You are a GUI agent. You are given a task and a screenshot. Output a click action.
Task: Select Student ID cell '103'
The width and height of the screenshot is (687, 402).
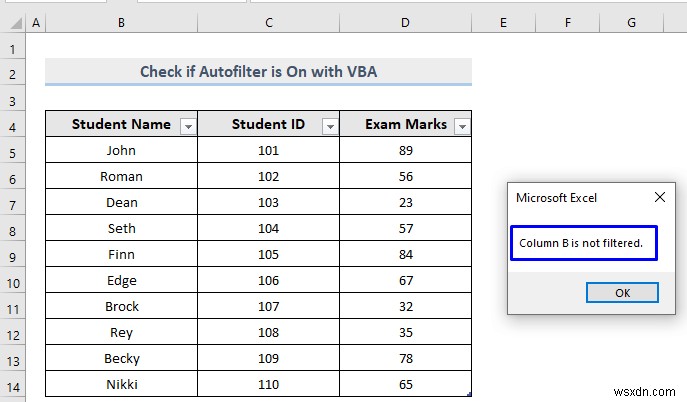pos(269,202)
